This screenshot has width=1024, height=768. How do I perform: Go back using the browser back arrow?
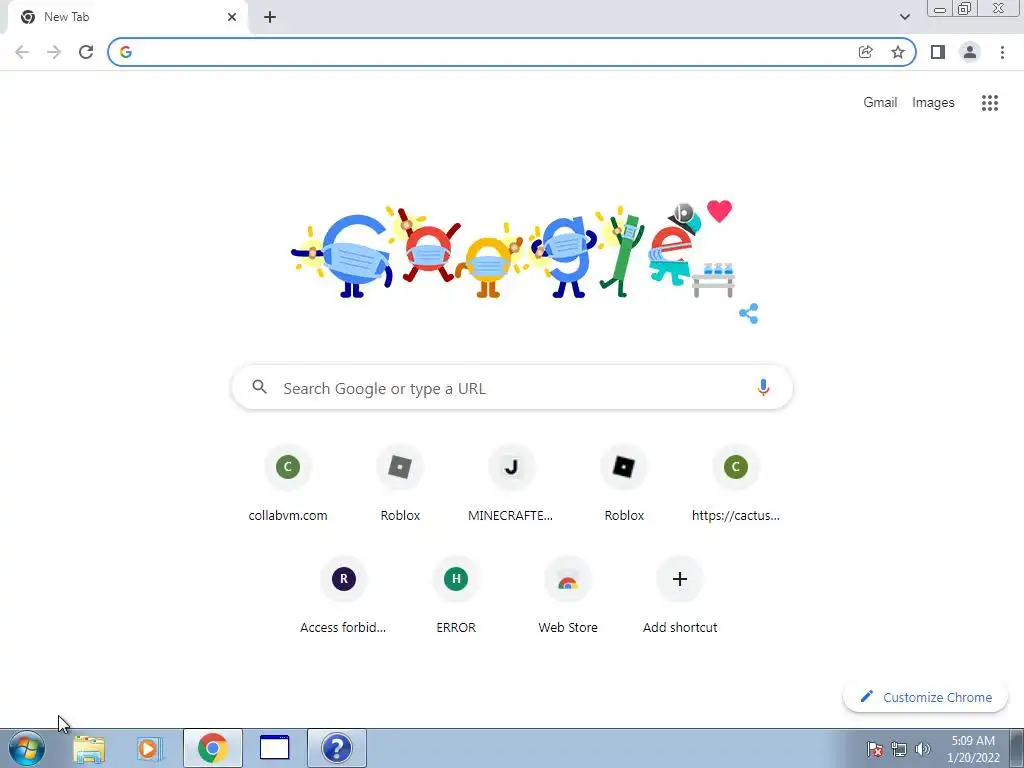pos(22,52)
